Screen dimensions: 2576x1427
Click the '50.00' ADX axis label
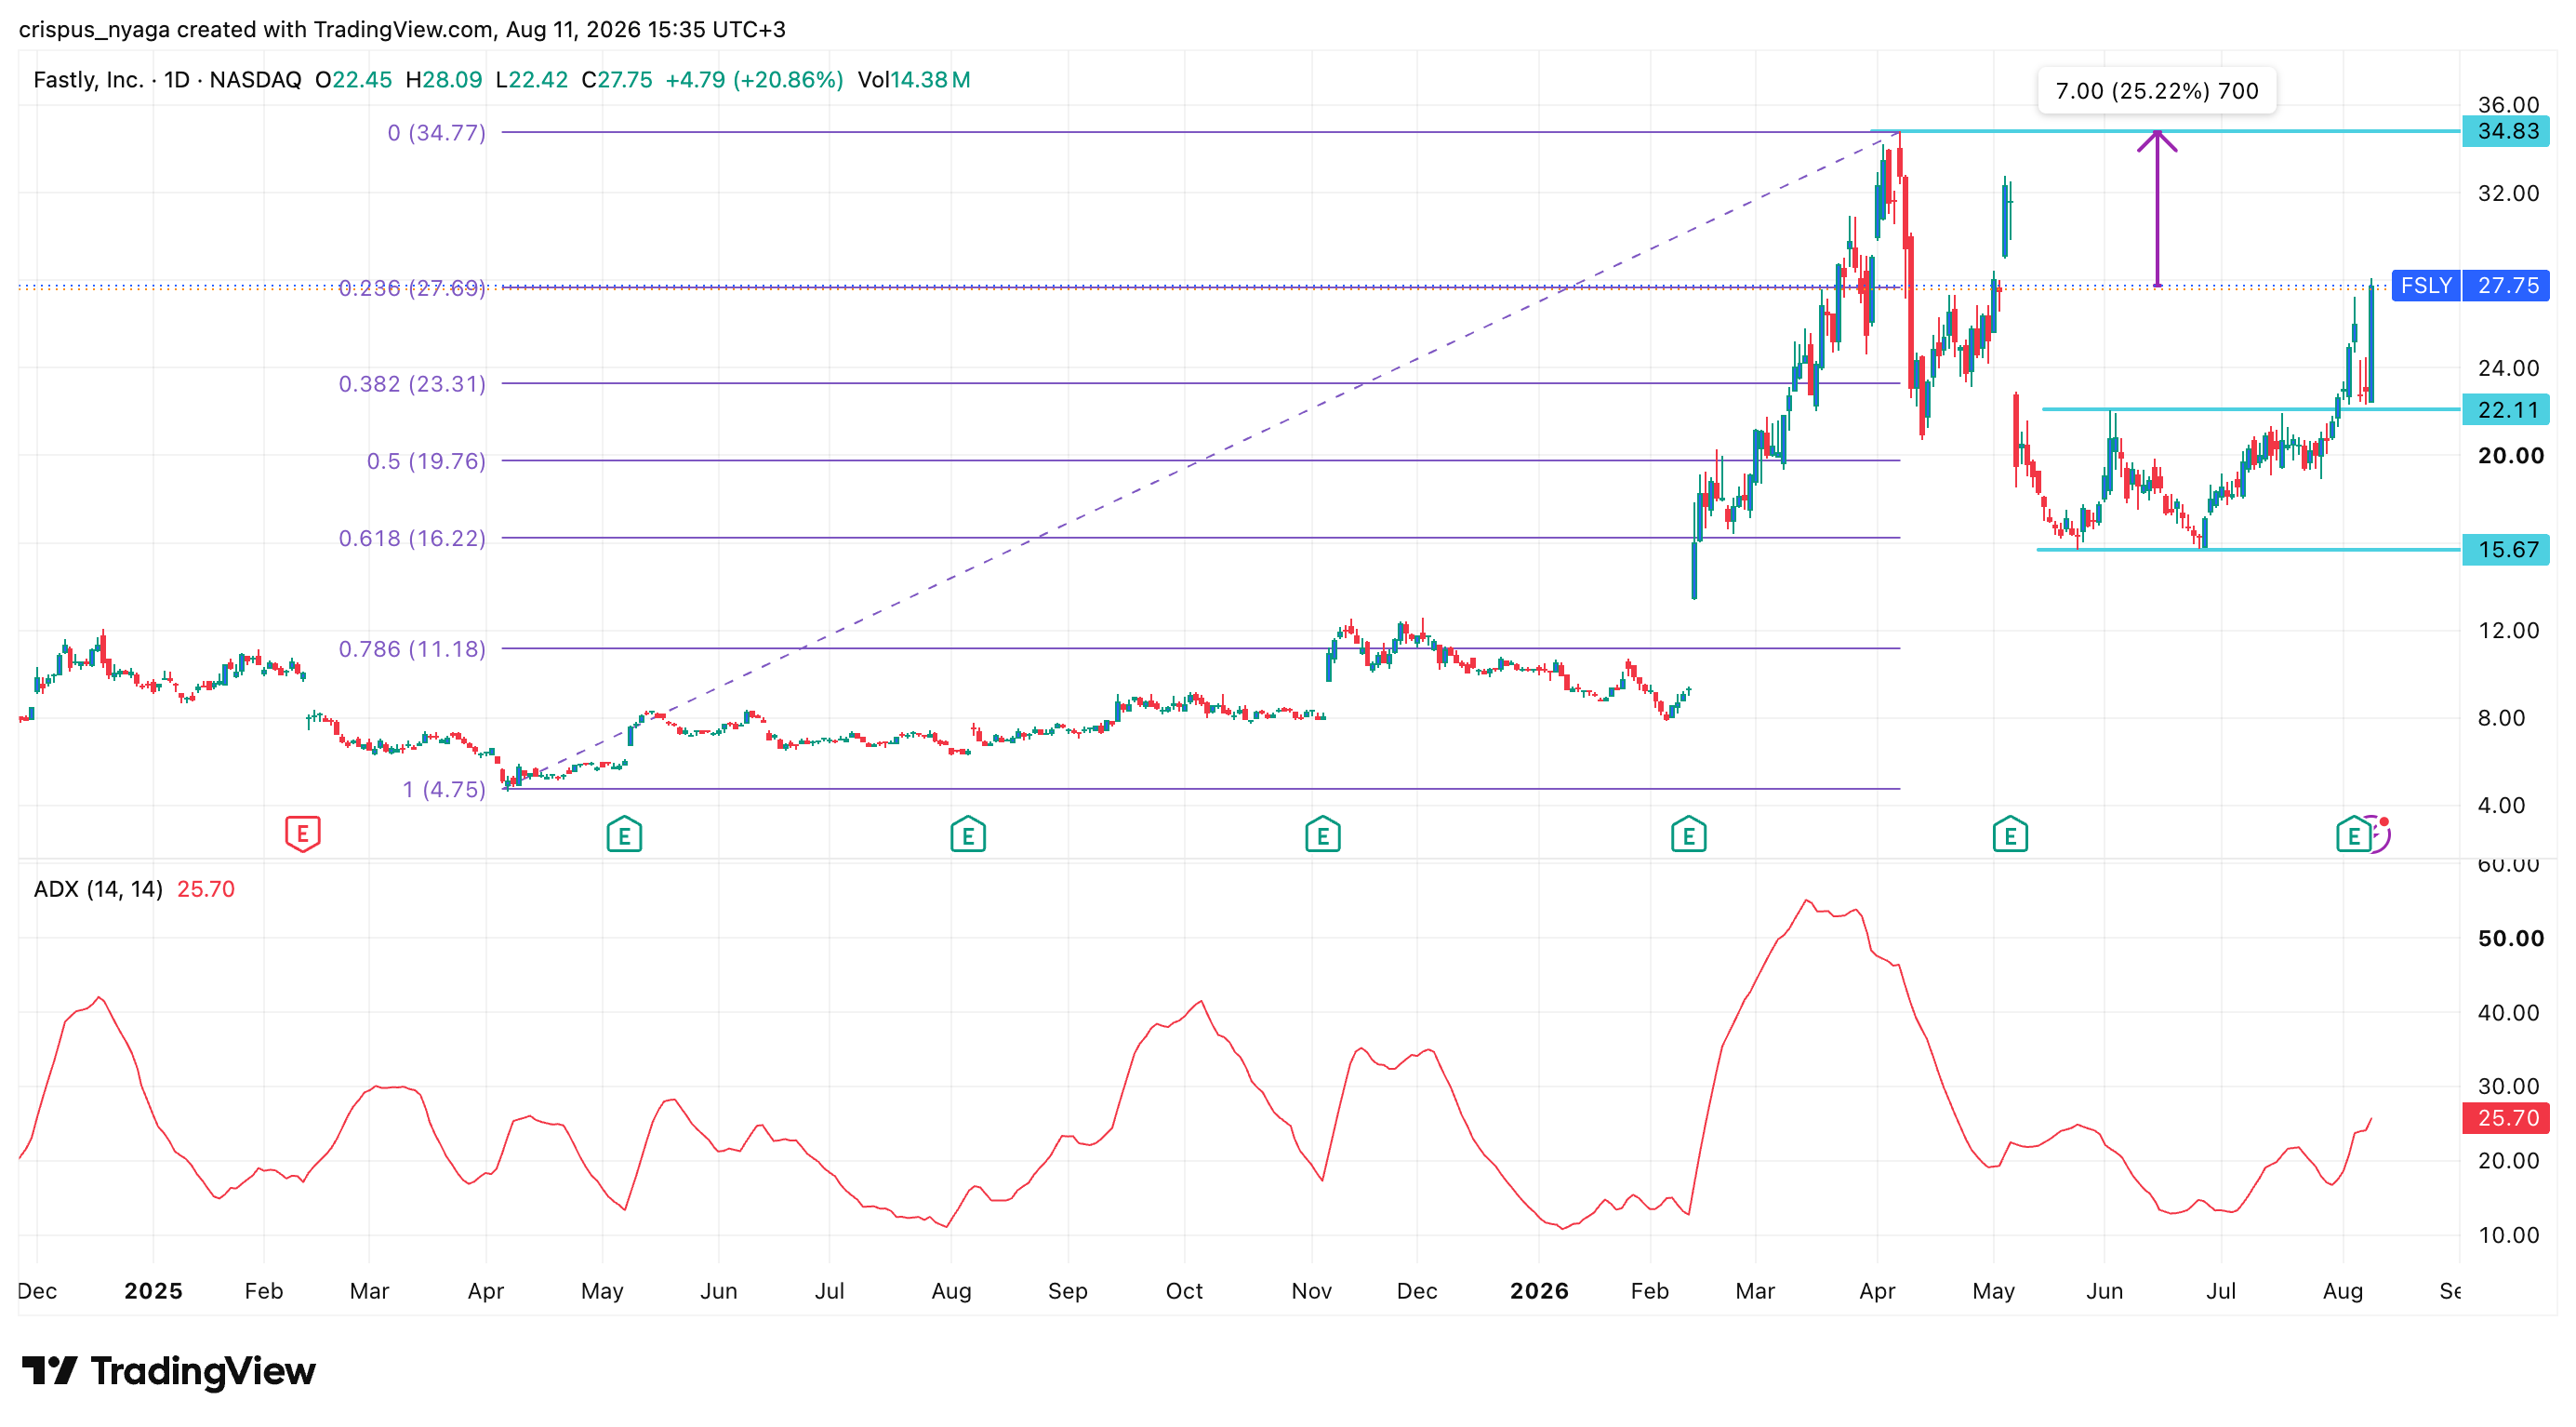pyautogui.click(x=2510, y=938)
